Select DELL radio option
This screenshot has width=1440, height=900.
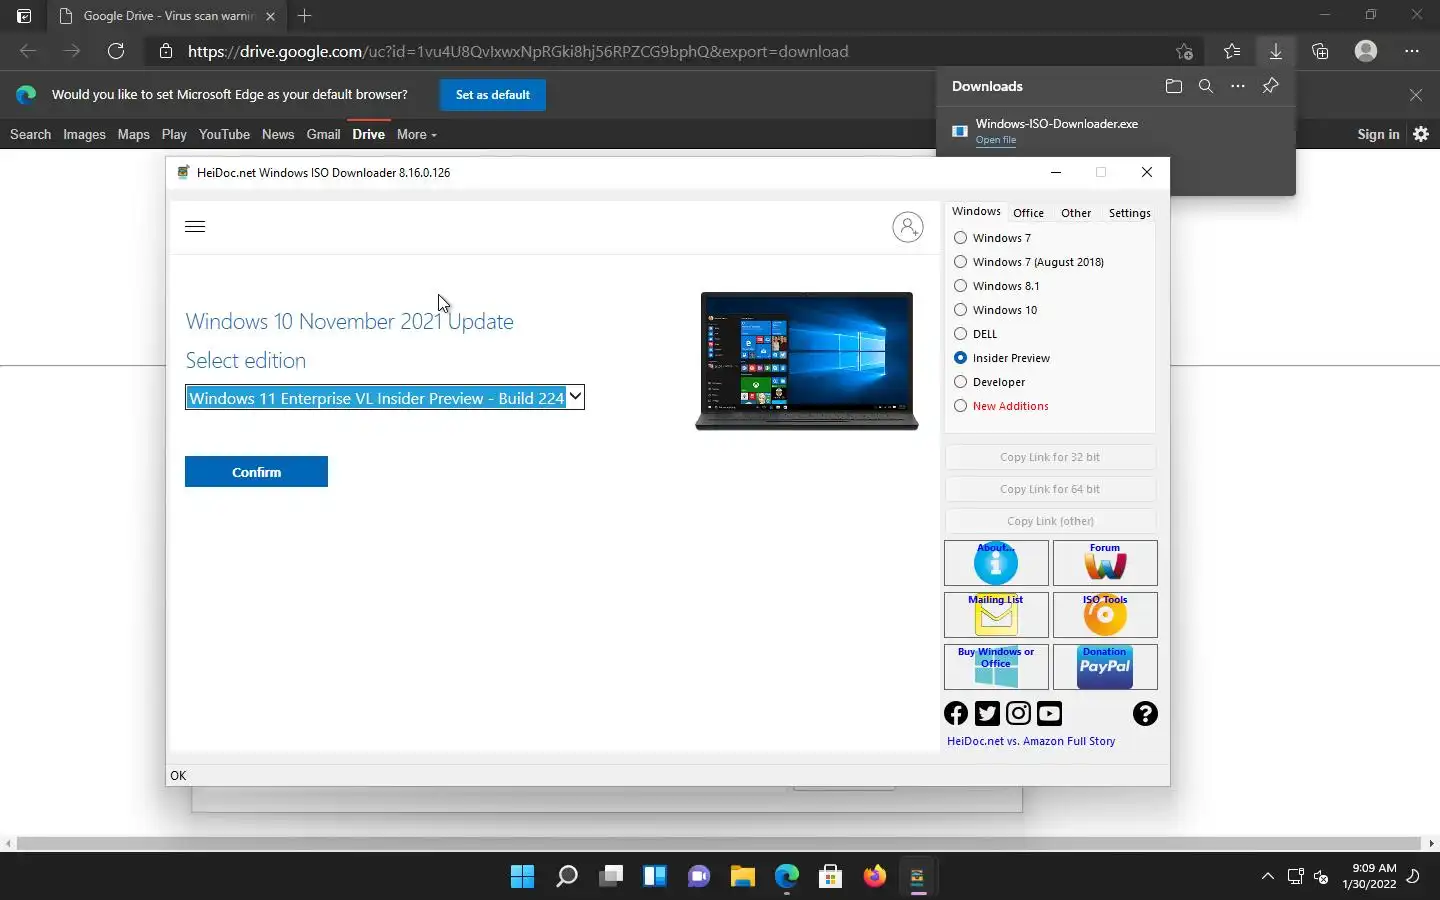pos(975,334)
